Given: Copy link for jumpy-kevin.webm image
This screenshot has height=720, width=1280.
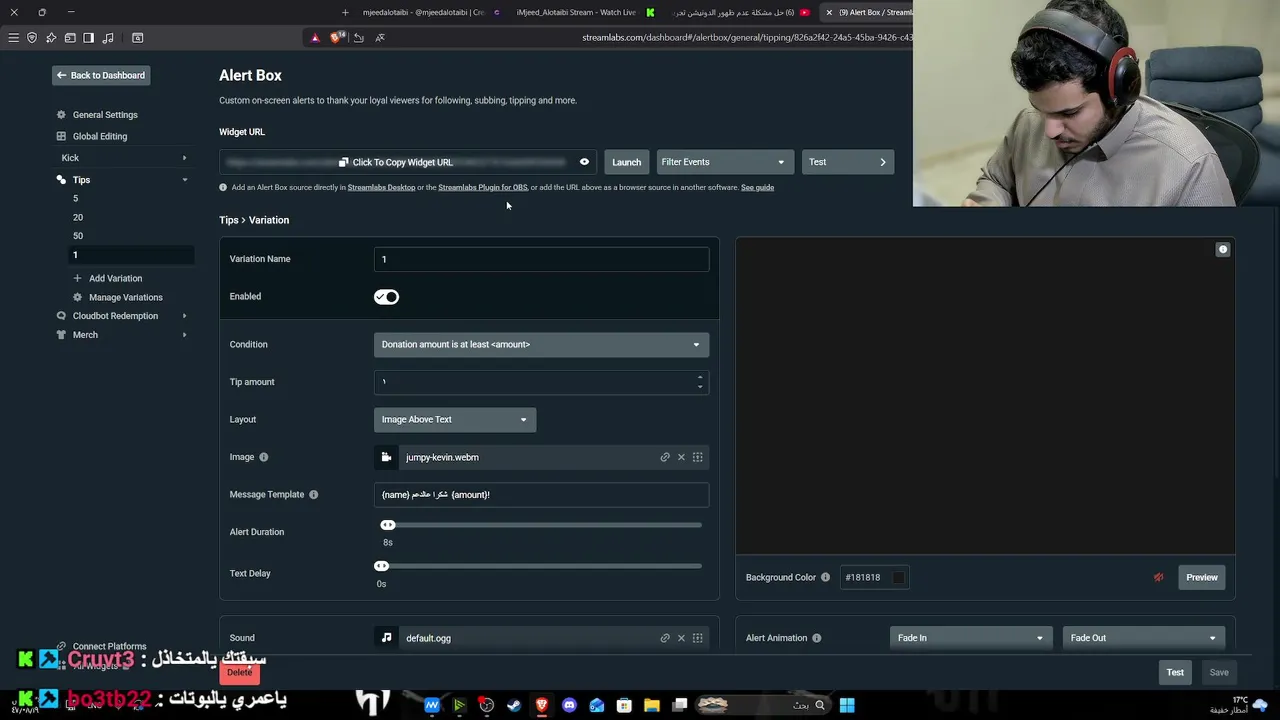Looking at the screenshot, I should tap(665, 457).
